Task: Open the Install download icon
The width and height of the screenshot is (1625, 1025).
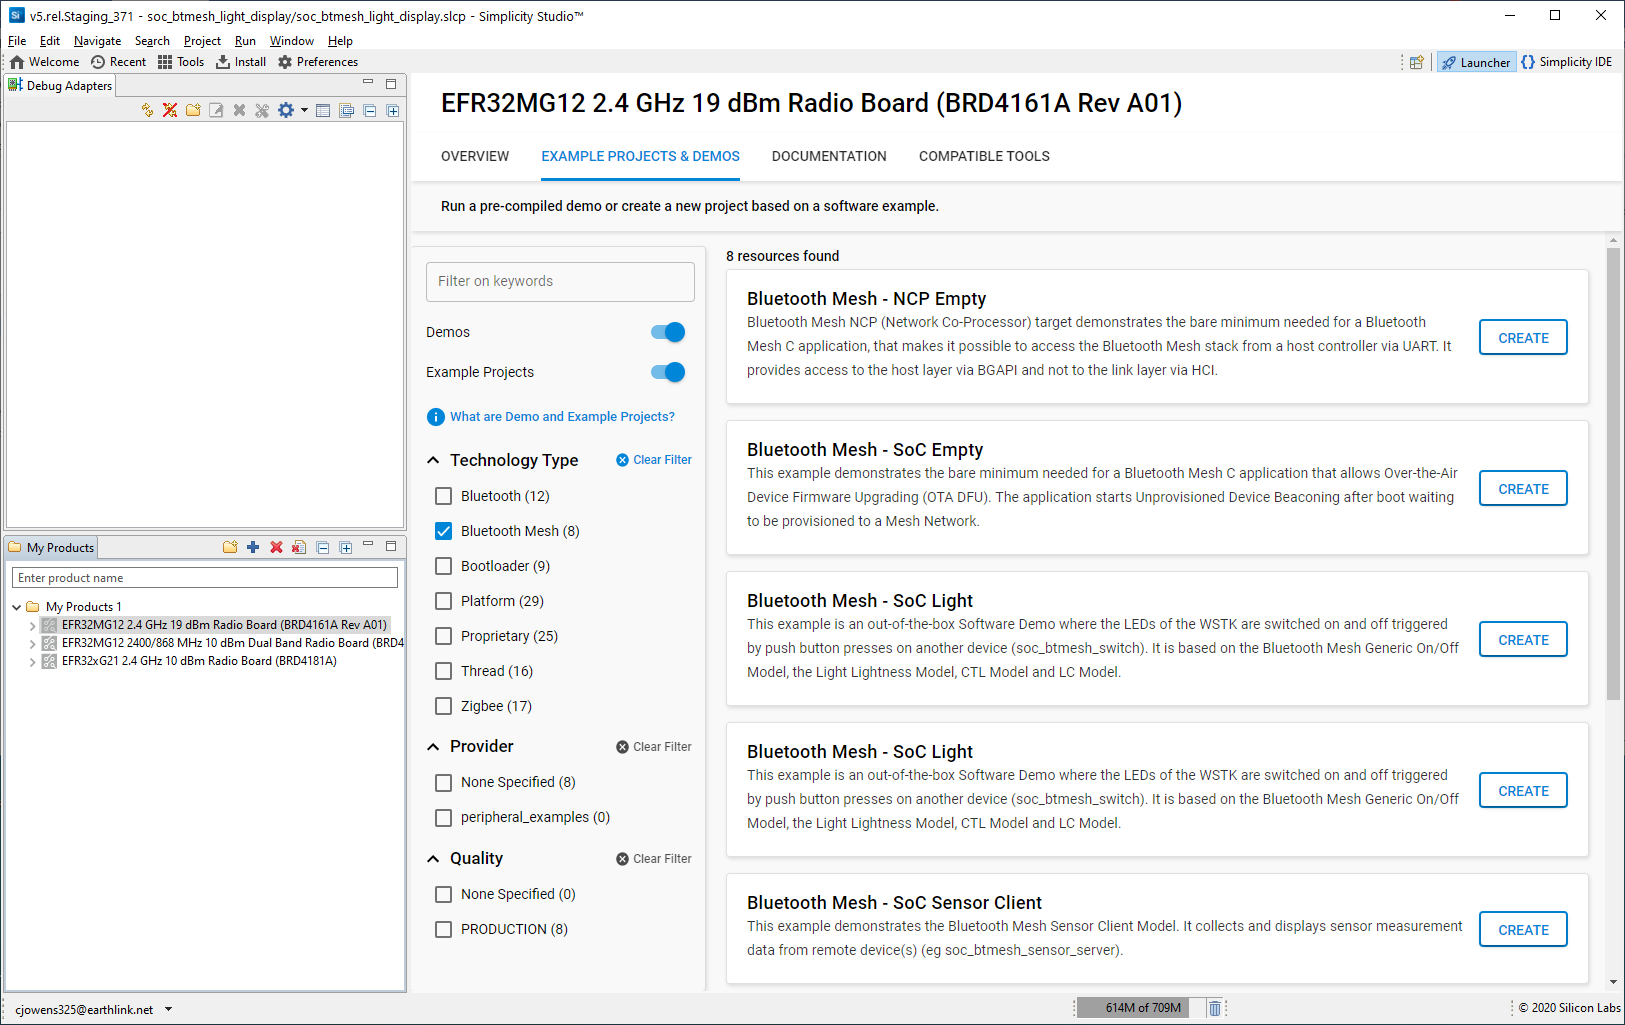Action: (223, 62)
